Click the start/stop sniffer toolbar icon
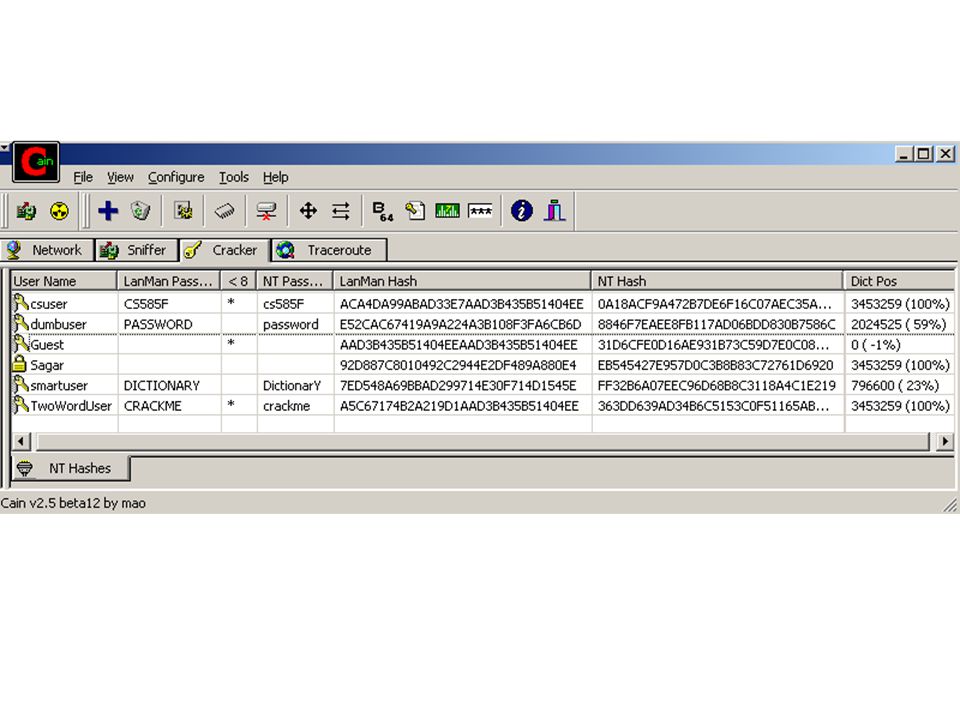Viewport: 960px width, 720px height. pos(26,211)
